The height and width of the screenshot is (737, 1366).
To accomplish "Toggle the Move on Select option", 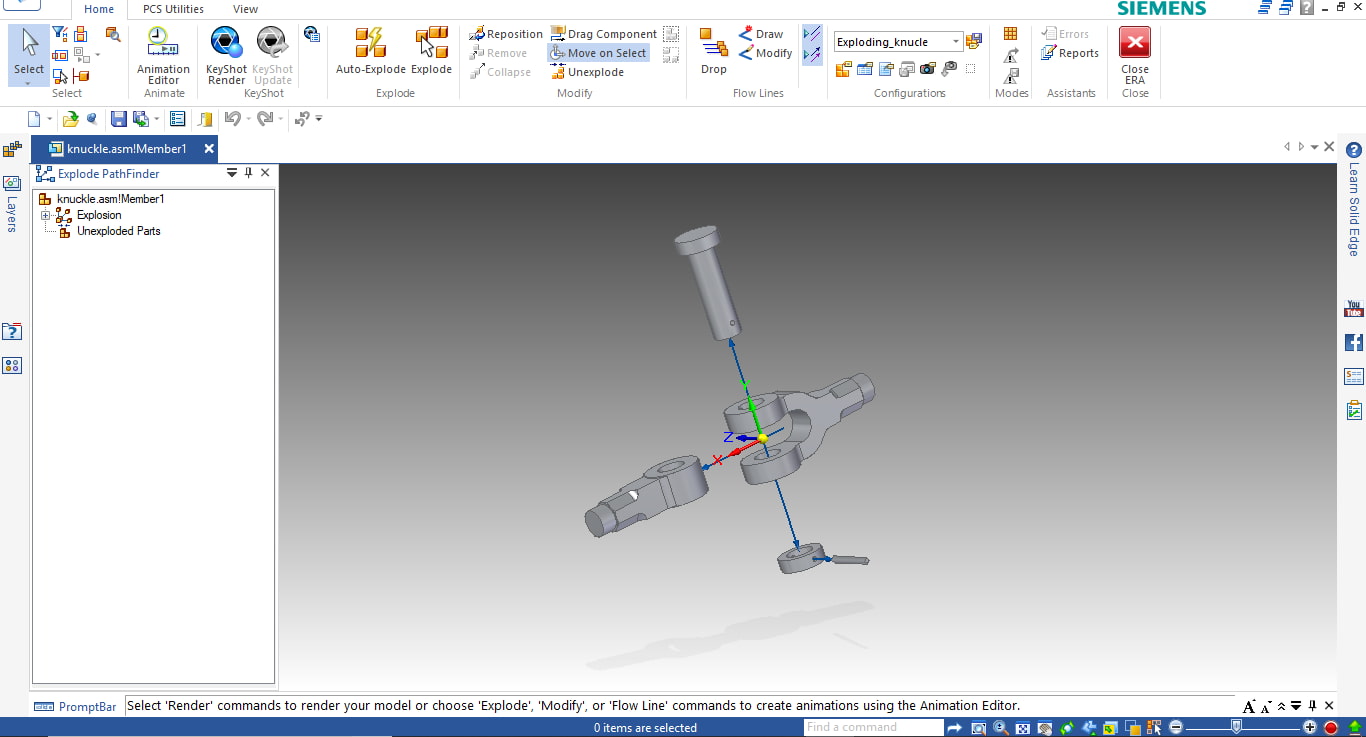I will 598,53.
